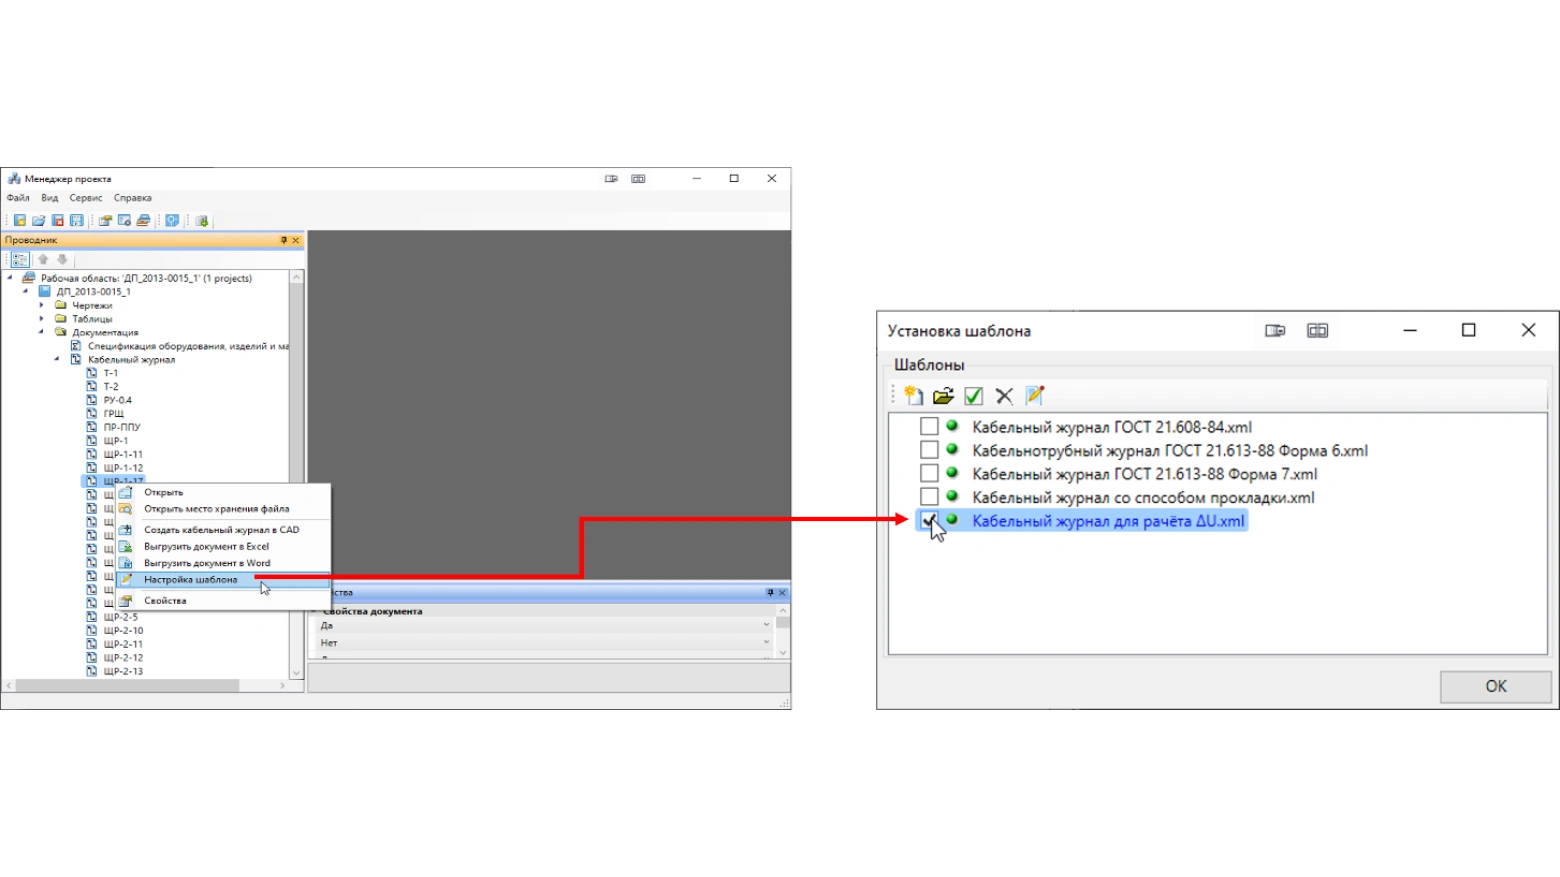Click the open folder icon in Шаблоны toolbar
The image size is (1560, 877).
(943, 396)
